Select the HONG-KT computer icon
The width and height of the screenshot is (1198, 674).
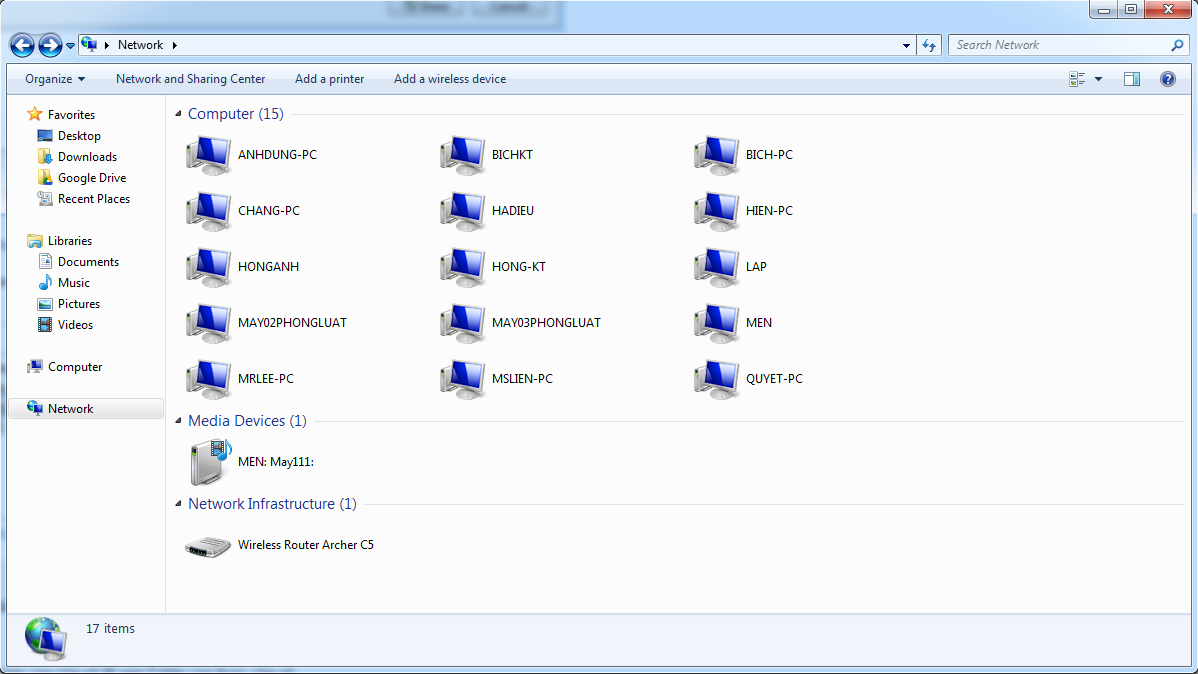(x=462, y=267)
